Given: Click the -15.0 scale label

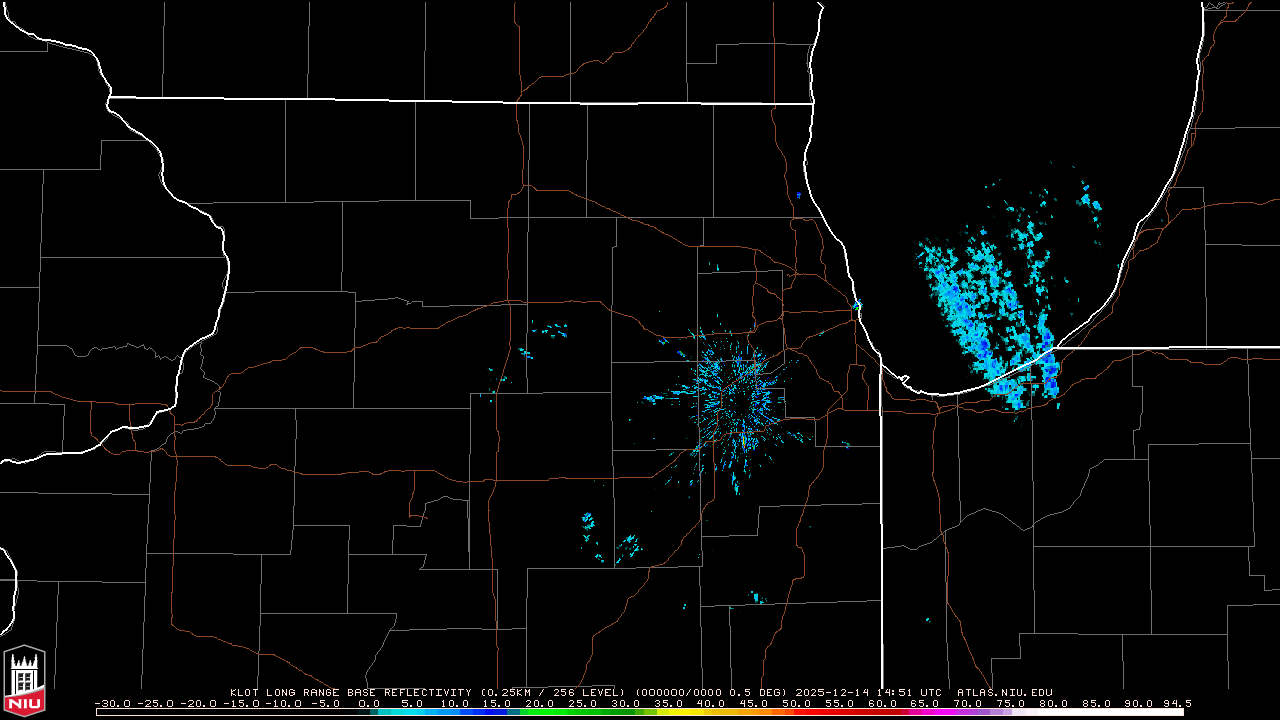Looking at the screenshot, I should click(240, 704).
